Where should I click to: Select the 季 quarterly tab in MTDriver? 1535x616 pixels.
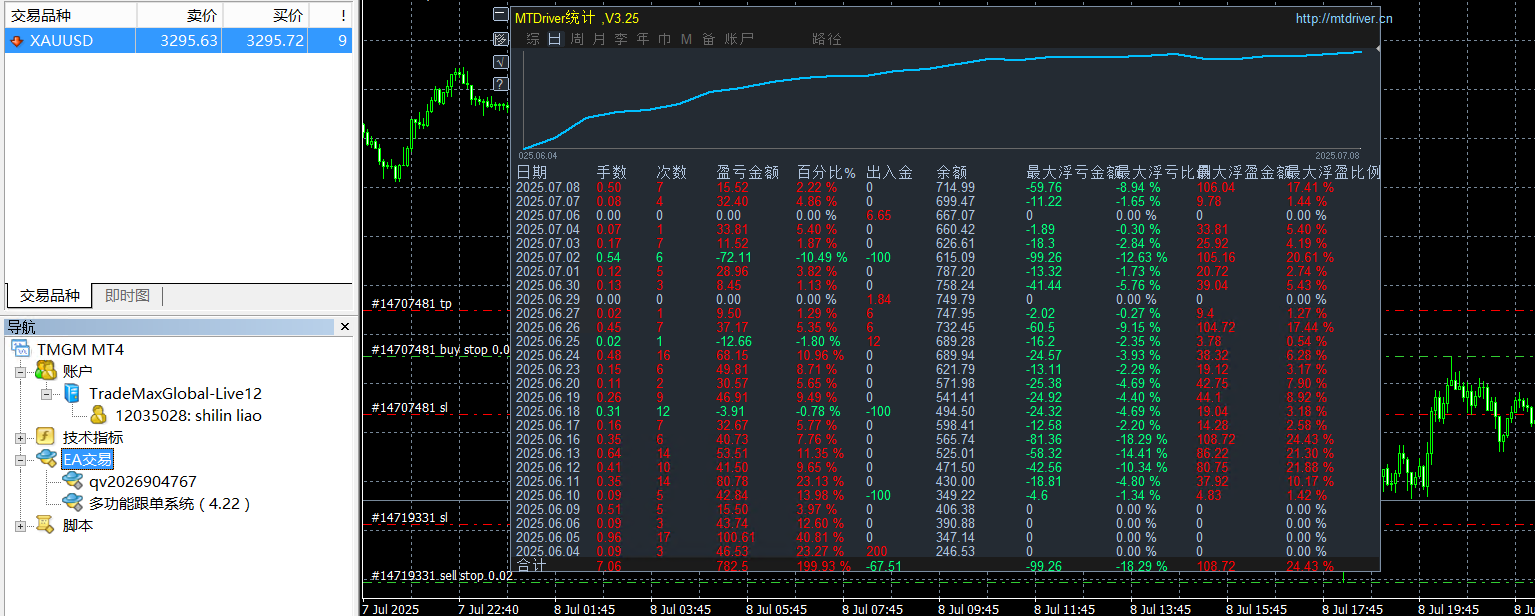[621, 39]
